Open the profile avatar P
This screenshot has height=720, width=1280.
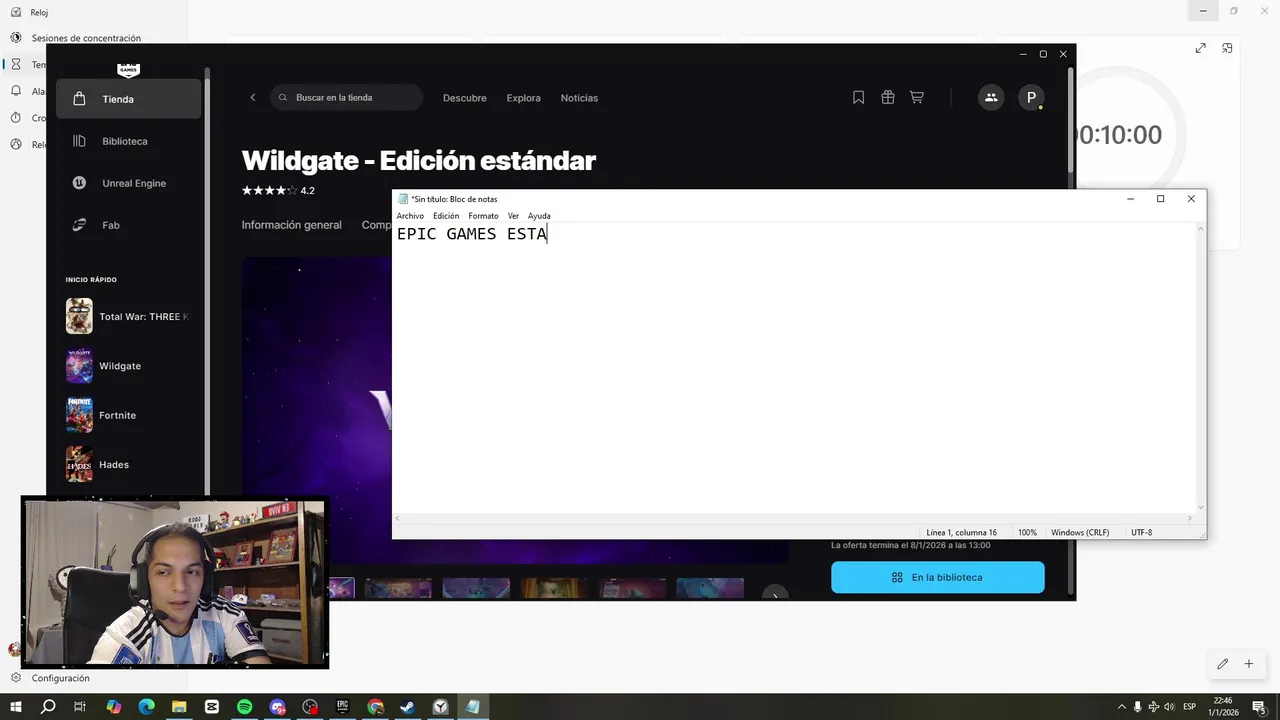click(x=1031, y=97)
